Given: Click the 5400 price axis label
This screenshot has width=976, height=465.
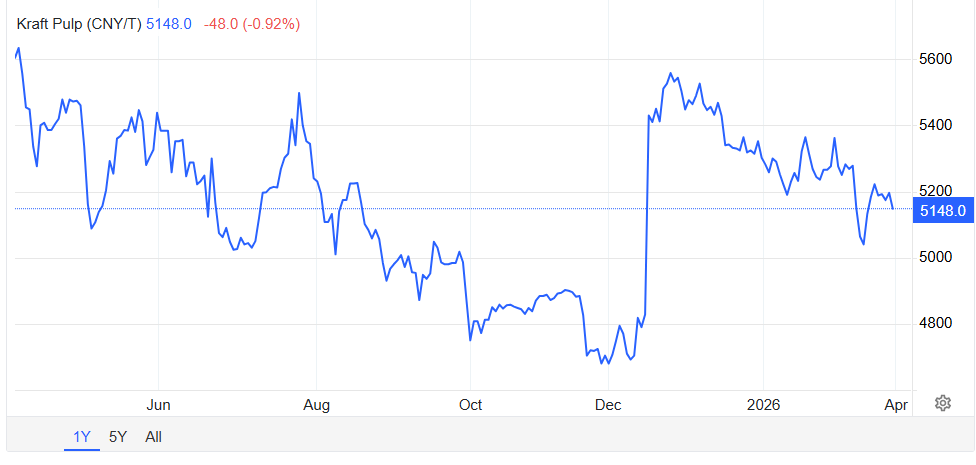Looking at the screenshot, I should click(936, 125).
